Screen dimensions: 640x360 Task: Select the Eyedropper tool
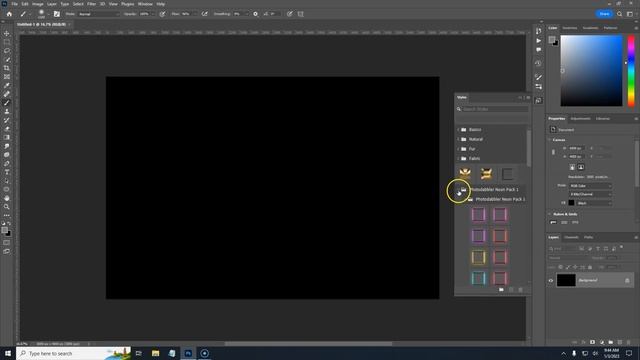click(x=7, y=85)
